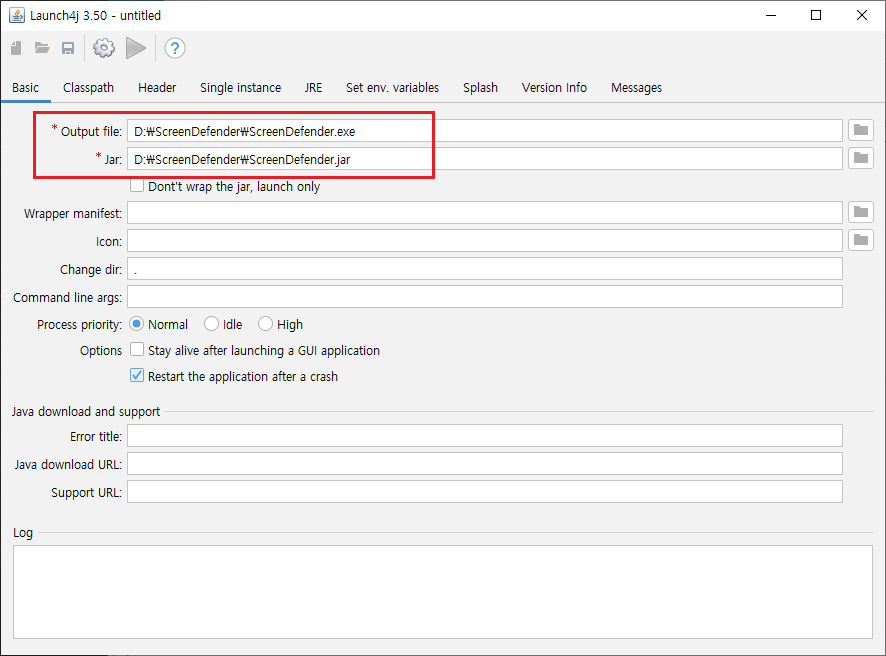Switch to the Messages tab
886x656 pixels.
coord(636,88)
